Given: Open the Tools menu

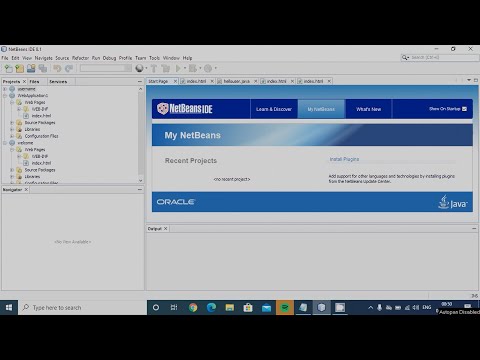Looking at the screenshot, I should coord(154,58).
